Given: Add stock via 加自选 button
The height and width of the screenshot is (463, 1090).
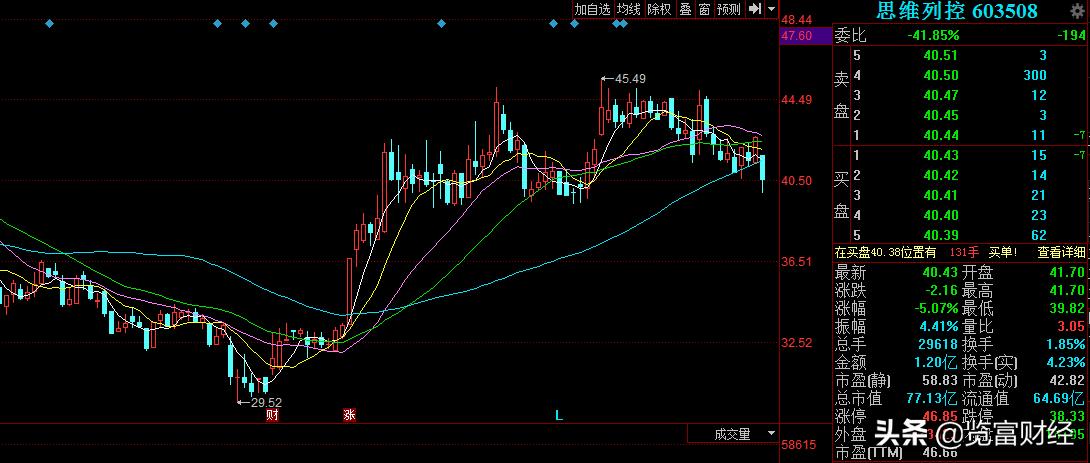Looking at the screenshot, I should (593, 9).
